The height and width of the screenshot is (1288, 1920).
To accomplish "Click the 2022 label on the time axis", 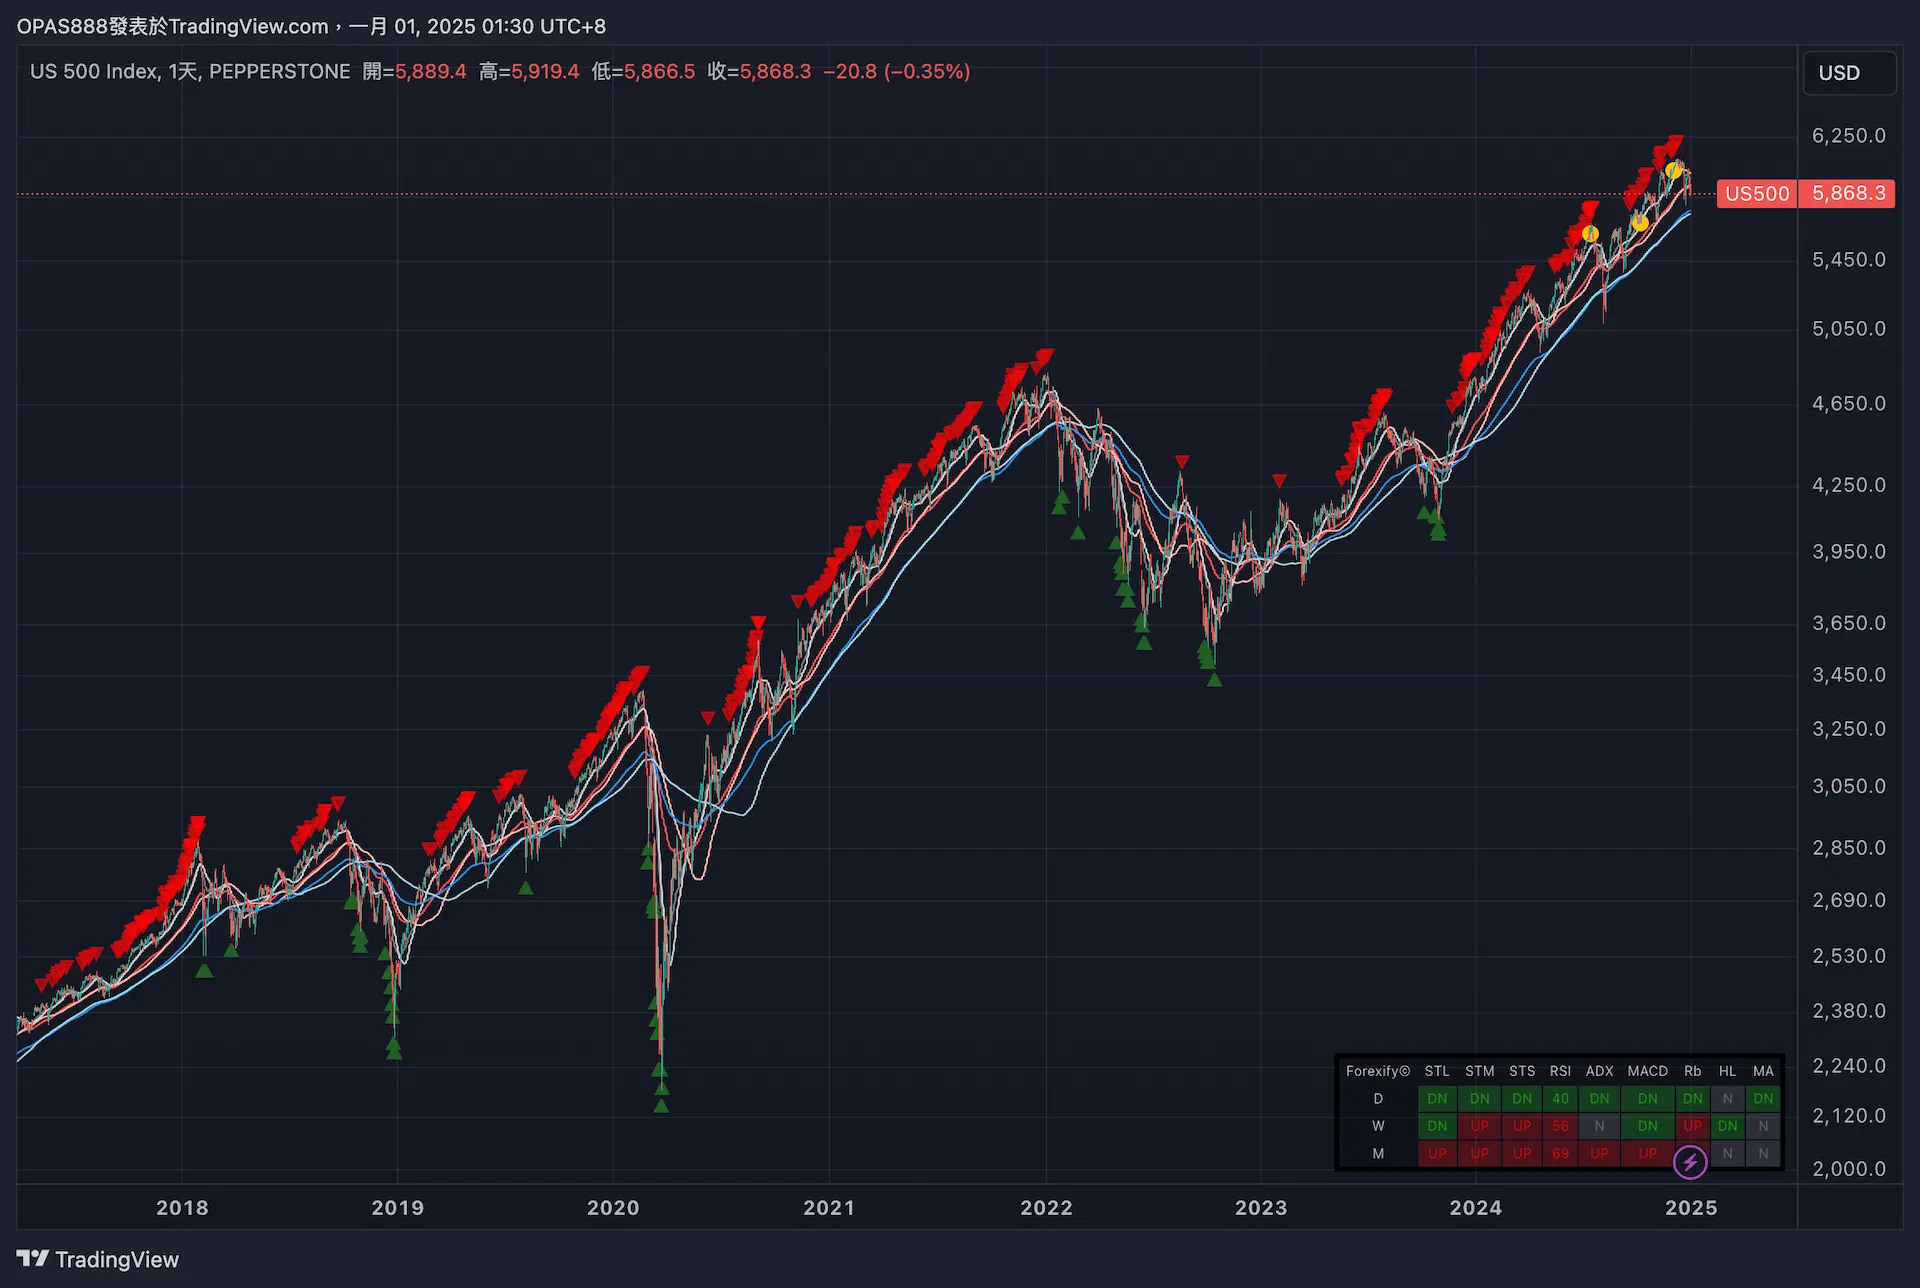I will click(1046, 1207).
